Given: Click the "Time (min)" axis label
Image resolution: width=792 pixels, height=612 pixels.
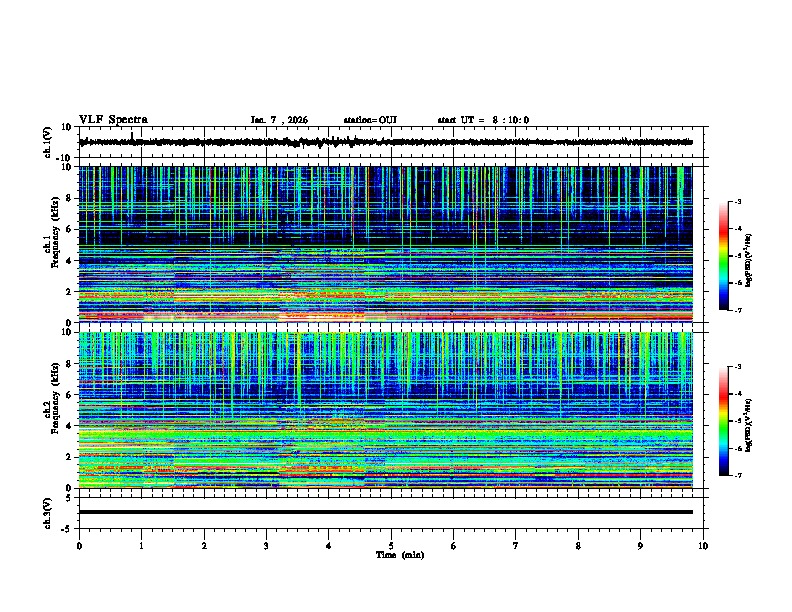Looking at the screenshot, I should [400, 555].
